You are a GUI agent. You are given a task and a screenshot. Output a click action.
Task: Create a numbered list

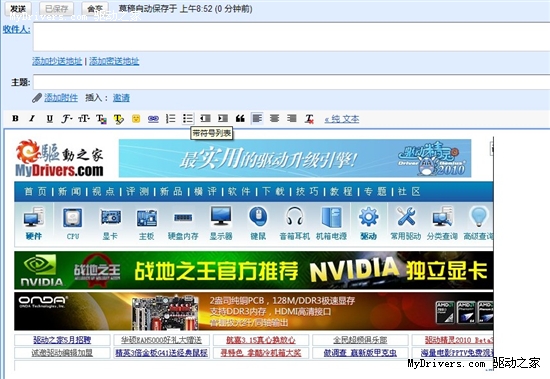[x=170, y=119]
